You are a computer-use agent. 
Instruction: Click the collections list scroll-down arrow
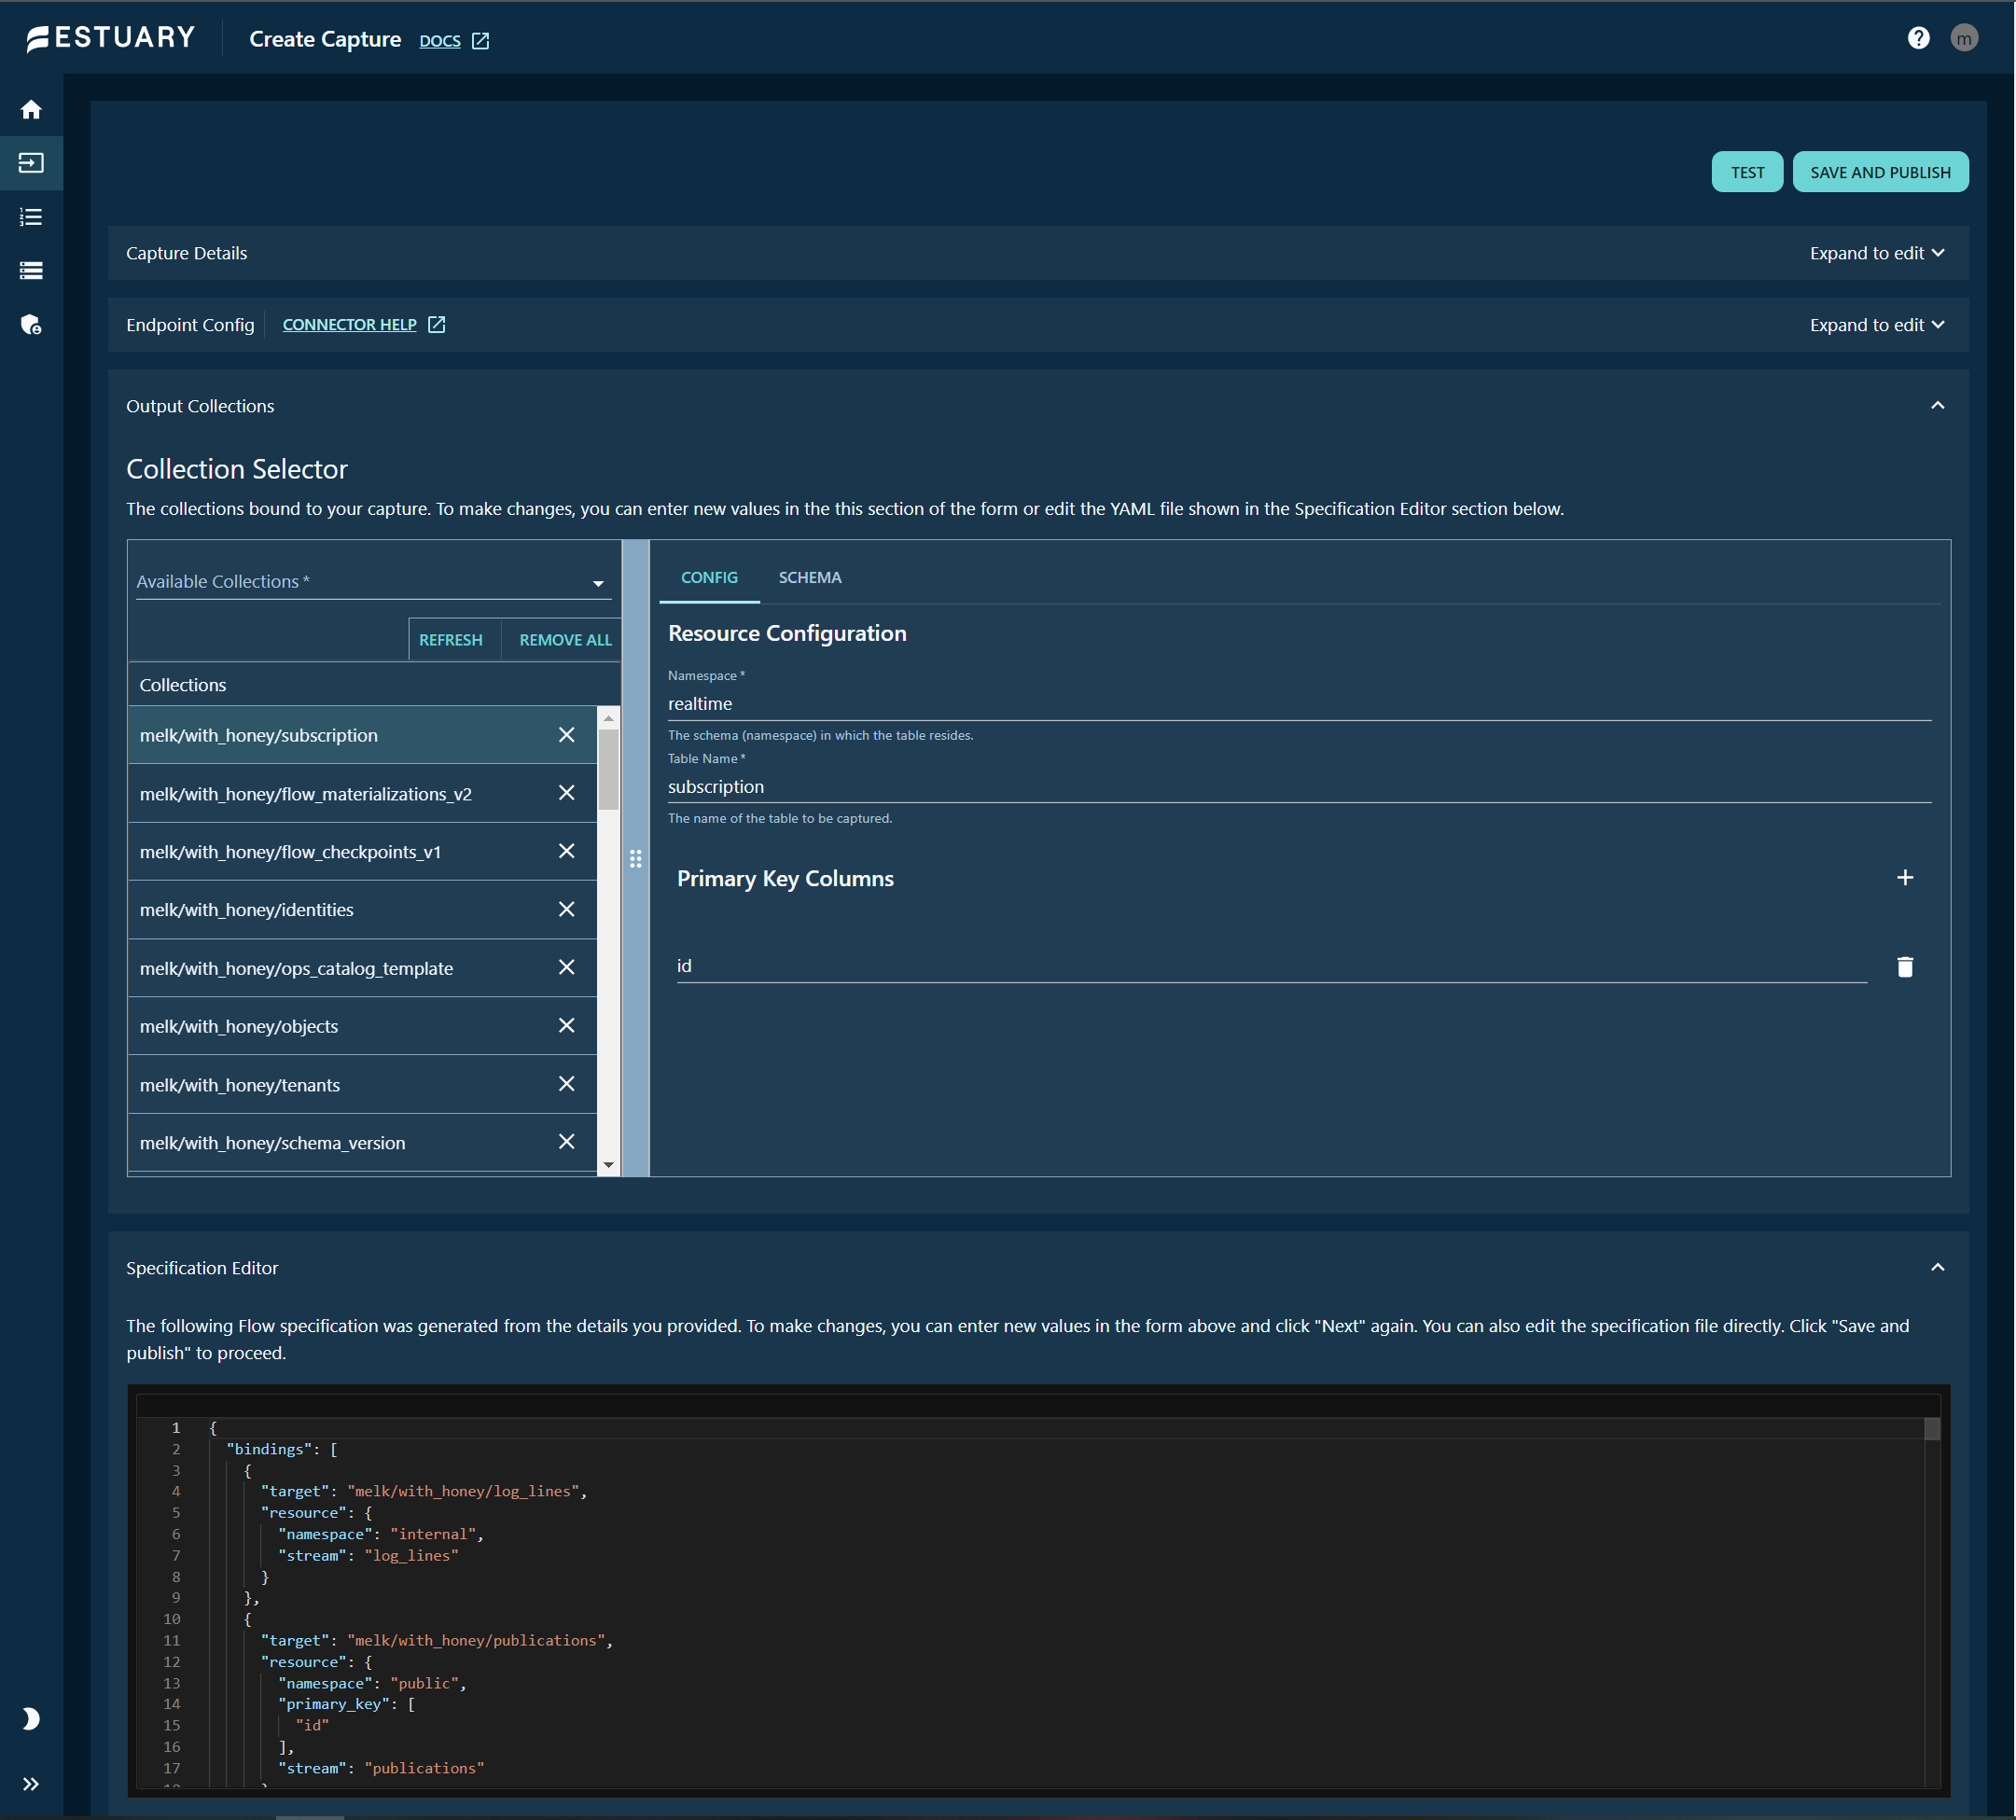608,1166
